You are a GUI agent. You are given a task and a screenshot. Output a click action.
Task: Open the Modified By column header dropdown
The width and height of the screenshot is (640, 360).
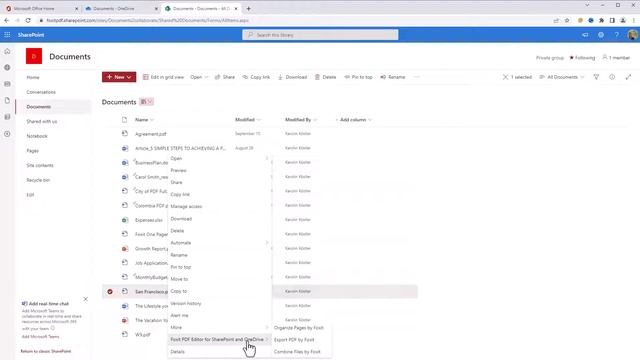pyautogui.click(x=301, y=120)
